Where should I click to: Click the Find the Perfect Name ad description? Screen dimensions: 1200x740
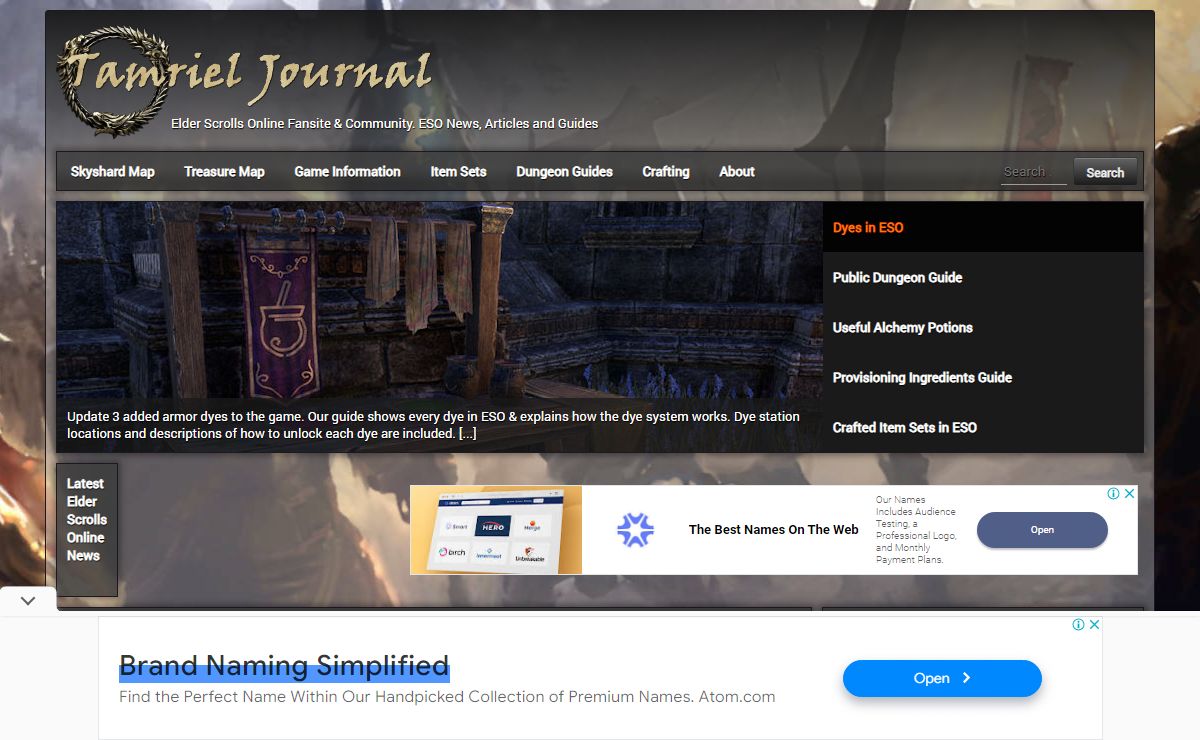(x=447, y=697)
